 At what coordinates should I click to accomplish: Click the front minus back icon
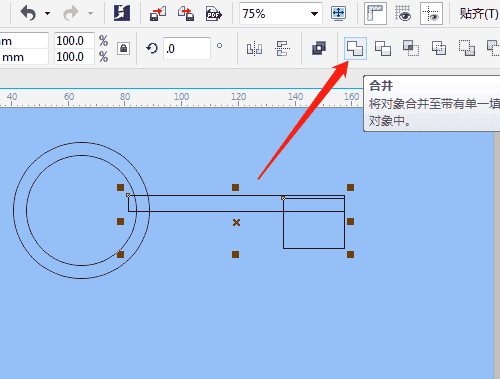(x=467, y=49)
